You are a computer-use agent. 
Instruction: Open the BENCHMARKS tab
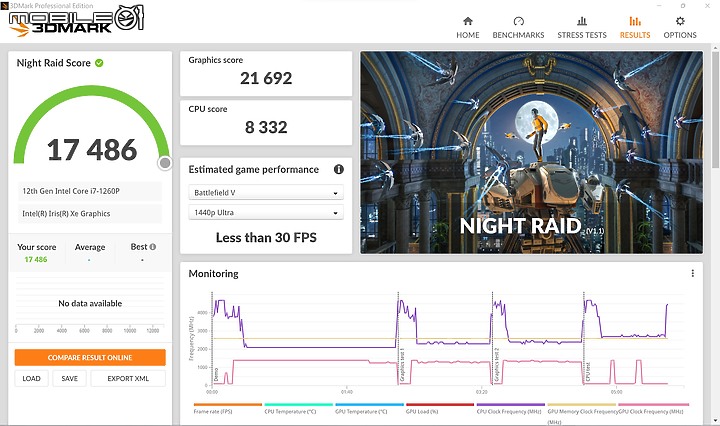click(518, 28)
